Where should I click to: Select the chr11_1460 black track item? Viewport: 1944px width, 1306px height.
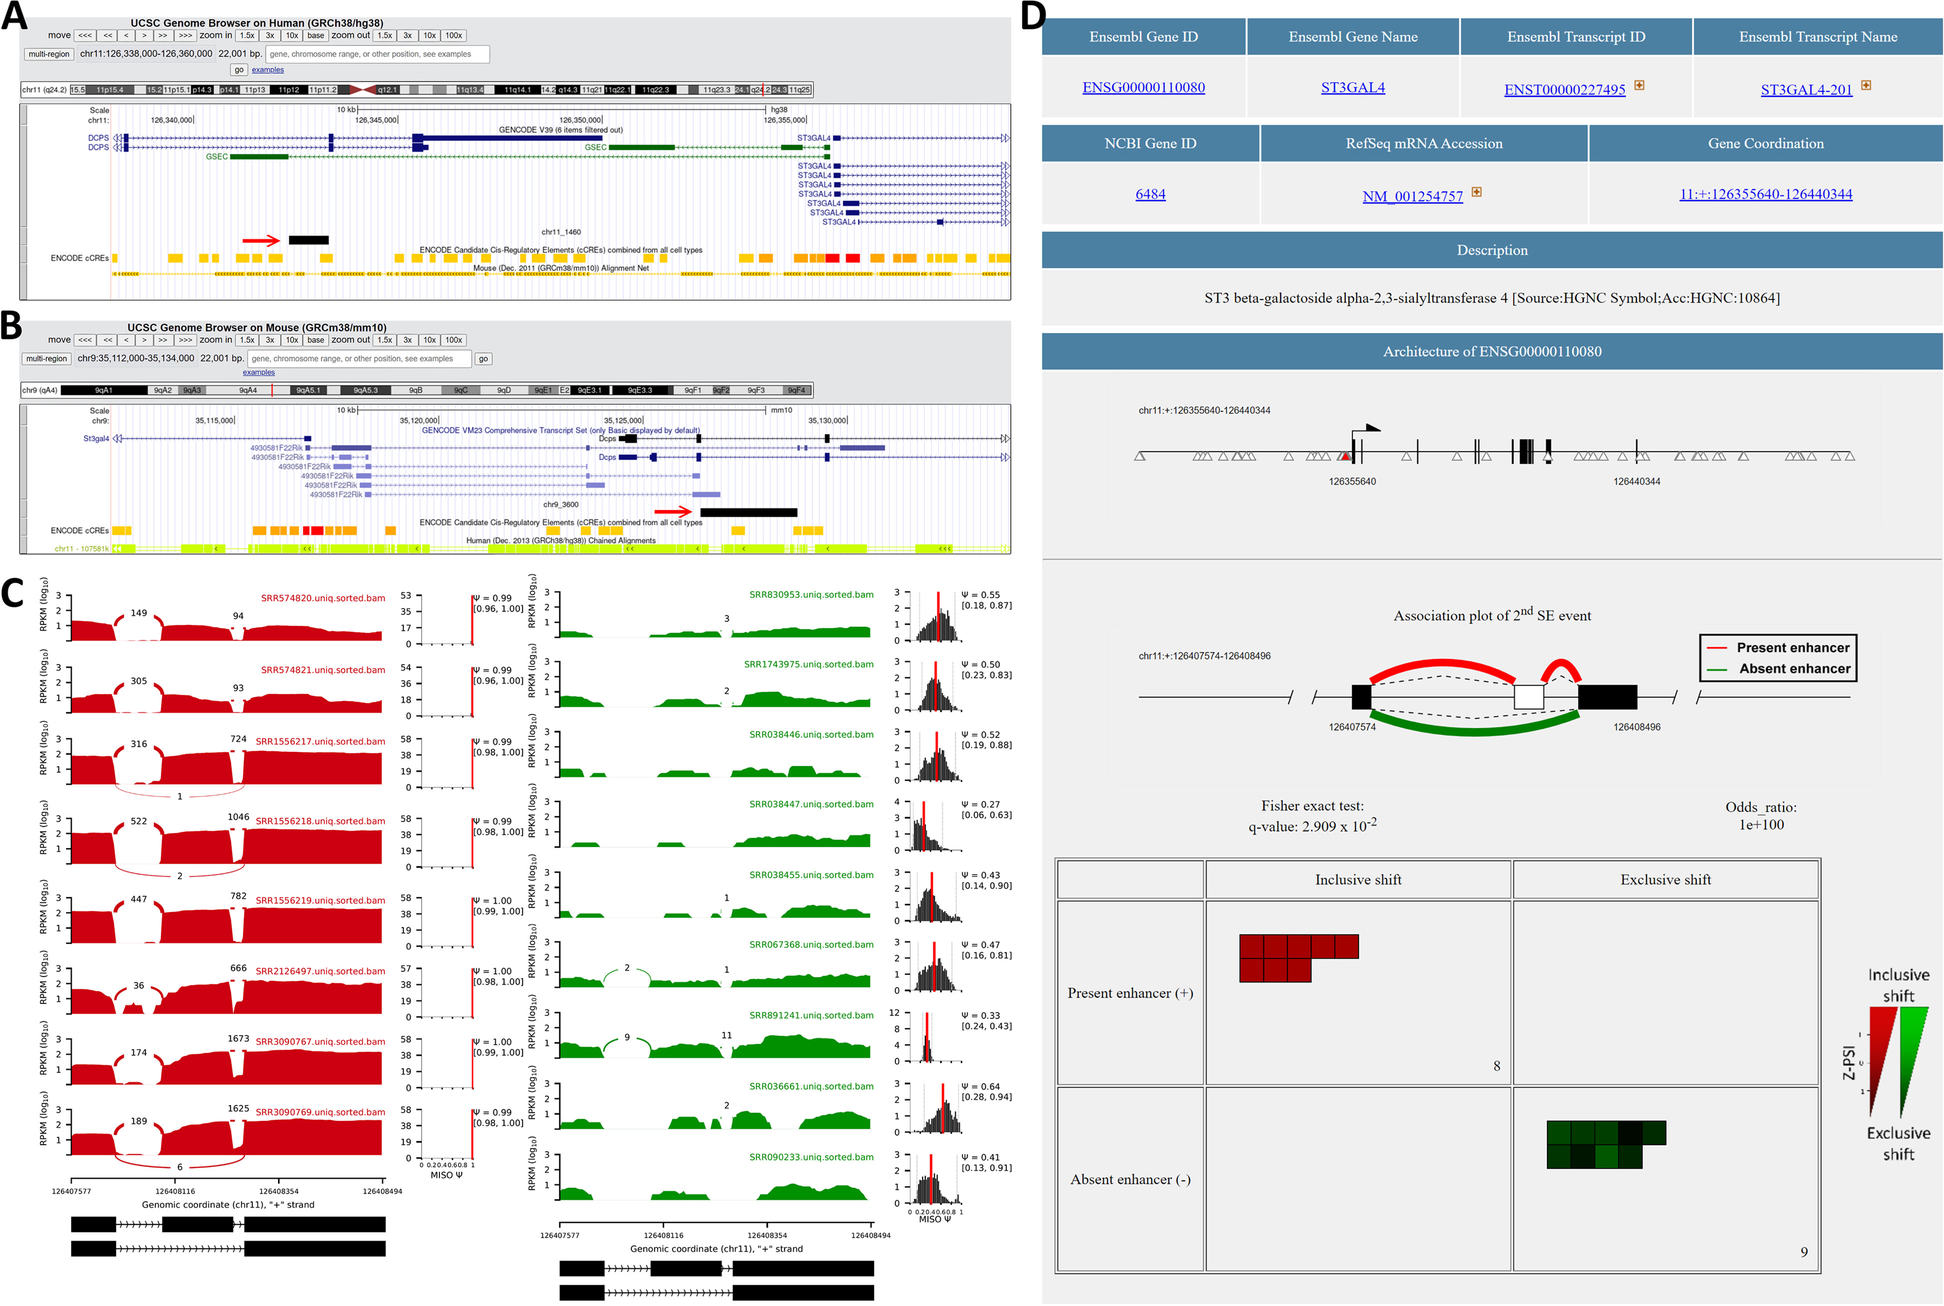[x=308, y=240]
